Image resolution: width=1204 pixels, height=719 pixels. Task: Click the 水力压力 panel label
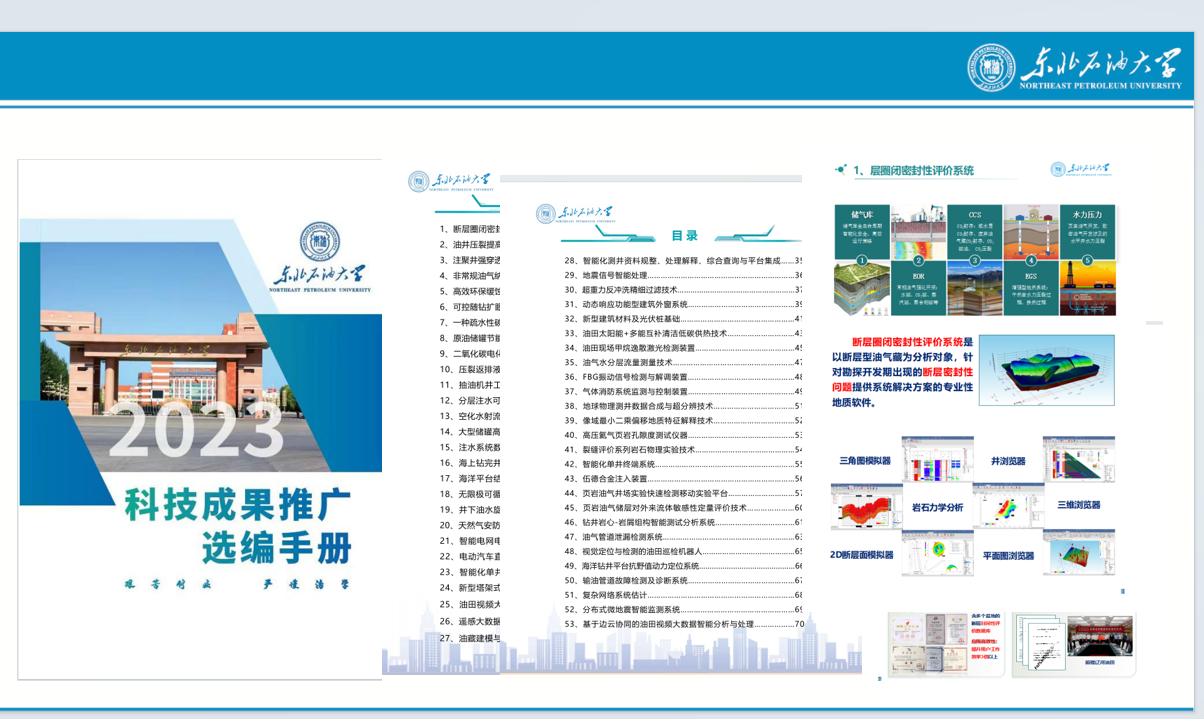pos(1087,214)
